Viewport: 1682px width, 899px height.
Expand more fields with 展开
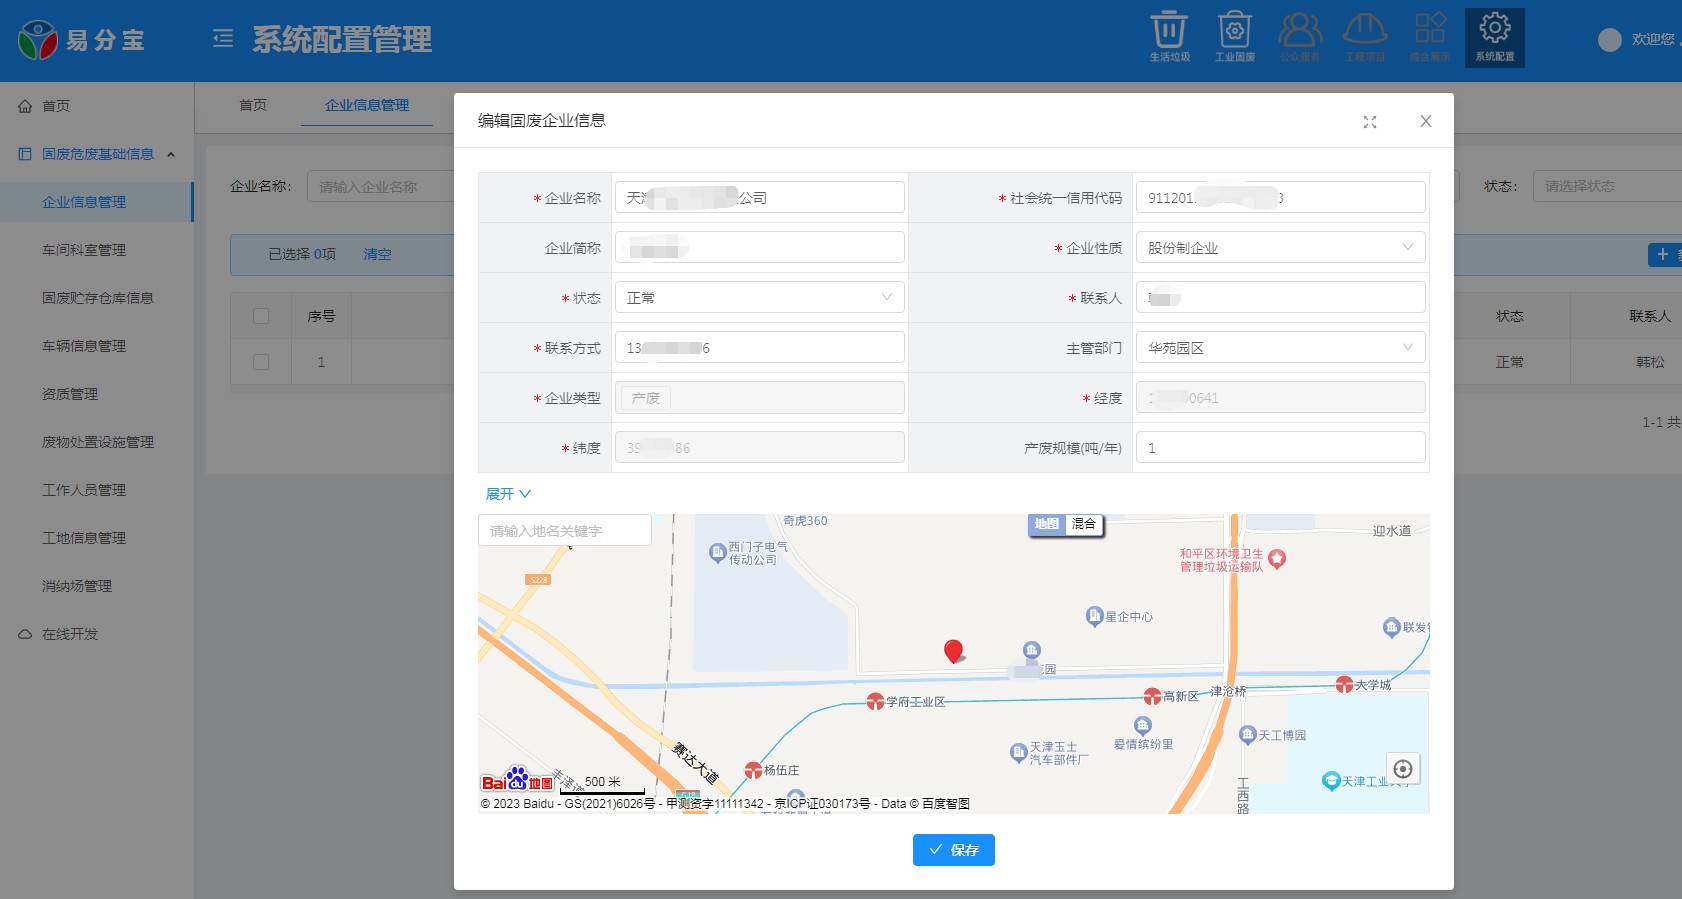508,494
